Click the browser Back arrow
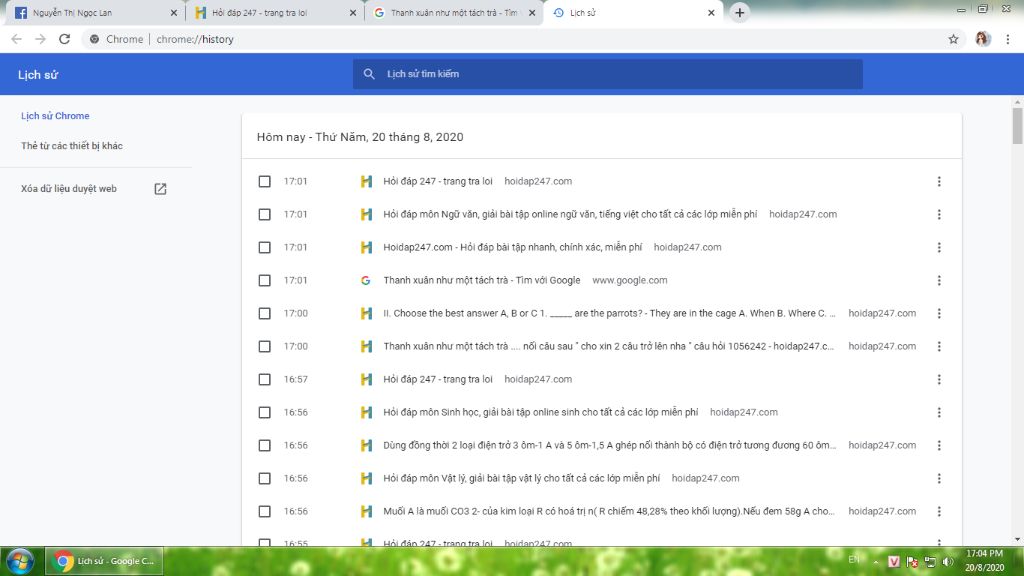This screenshot has width=1024, height=576. click(16, 39)
